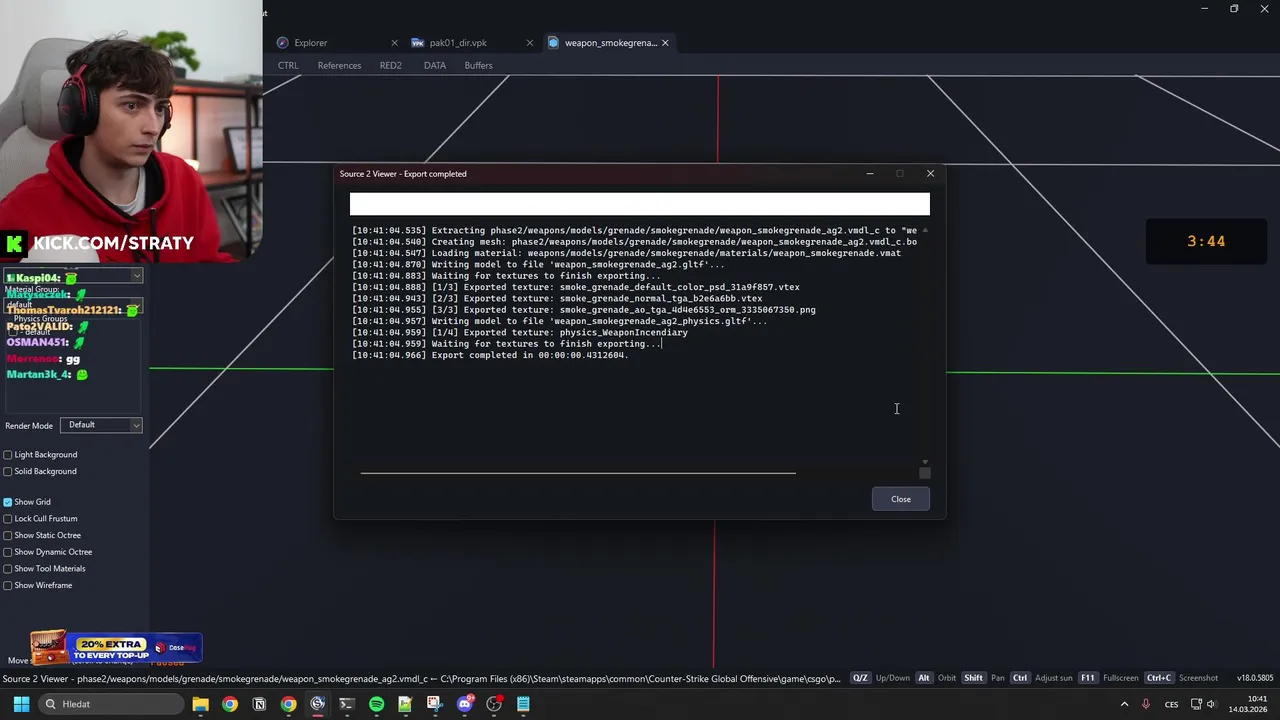Enable Show Dynamic Octree checkbox
This screenshot has height=720, width=1280.
pos(8,552)
